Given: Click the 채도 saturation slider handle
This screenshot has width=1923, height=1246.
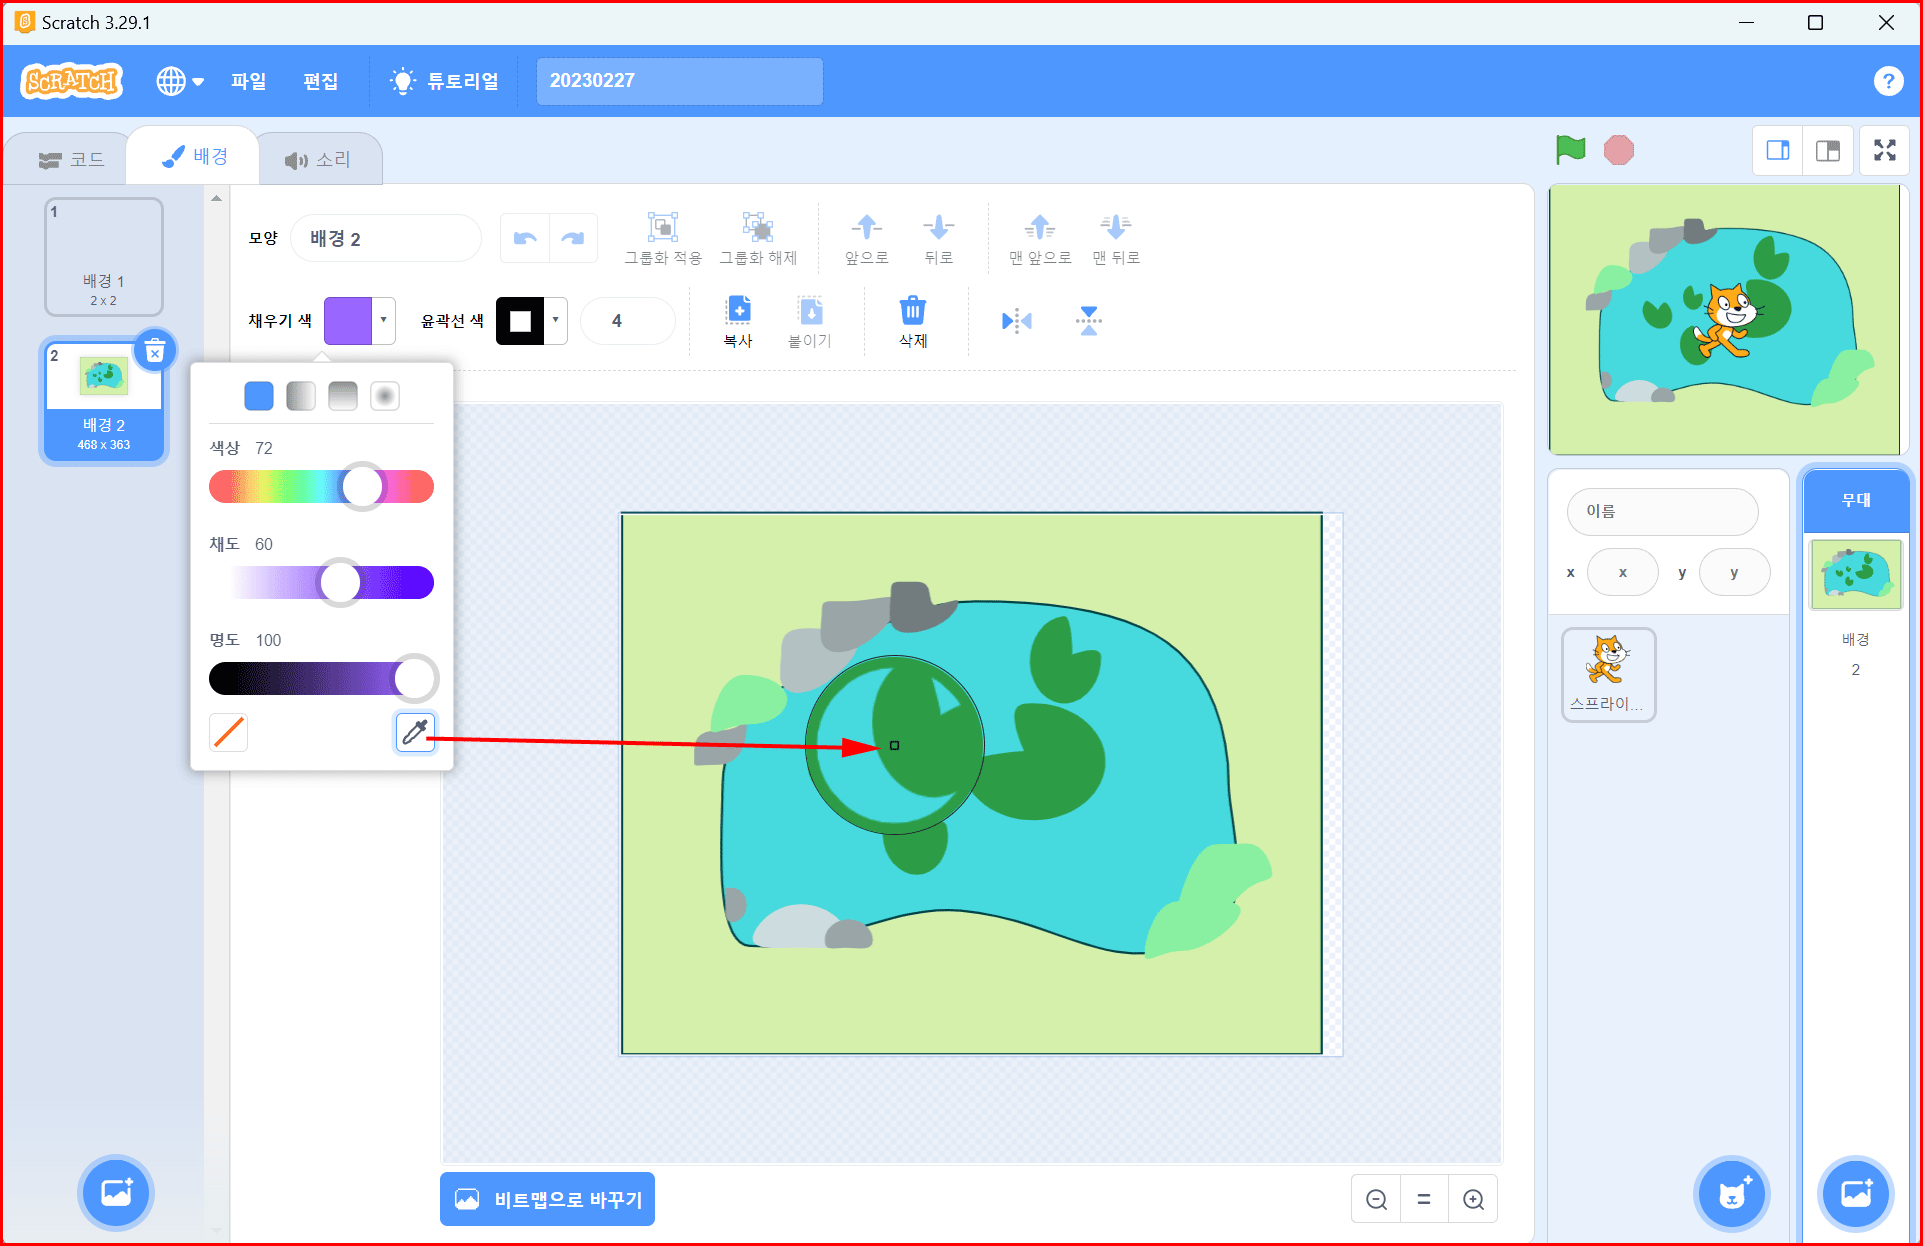Looking at the screenshot, I should 340,582.
